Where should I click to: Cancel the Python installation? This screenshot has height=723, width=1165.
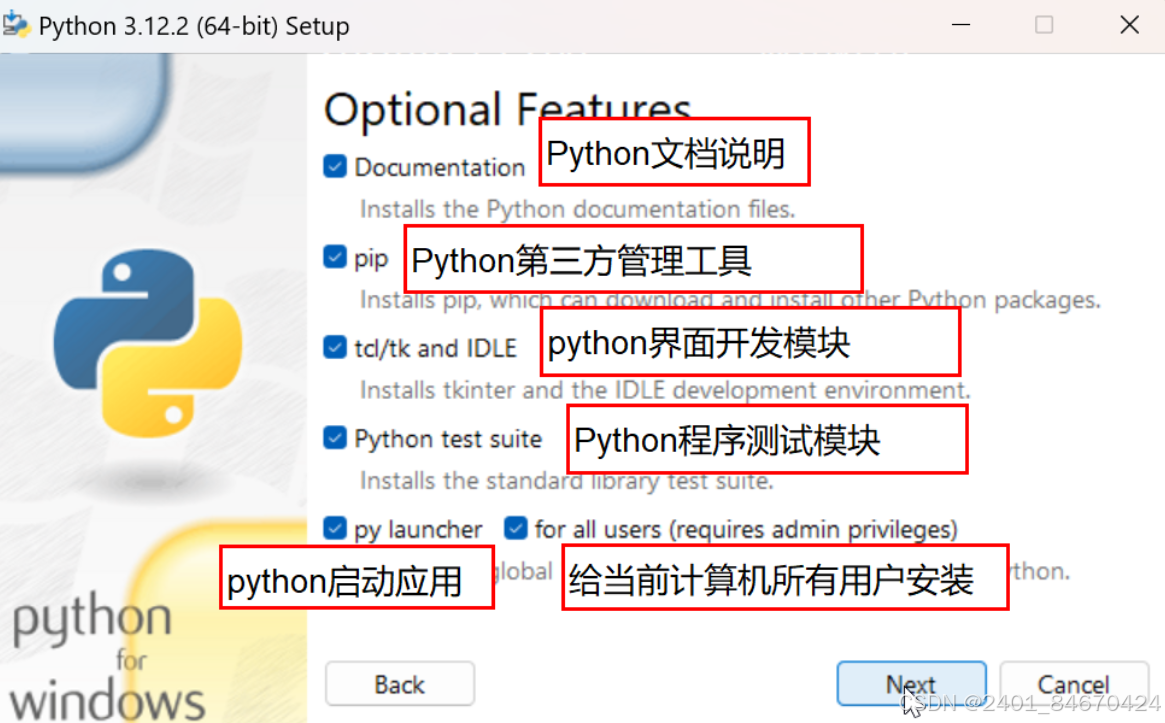1074,684
